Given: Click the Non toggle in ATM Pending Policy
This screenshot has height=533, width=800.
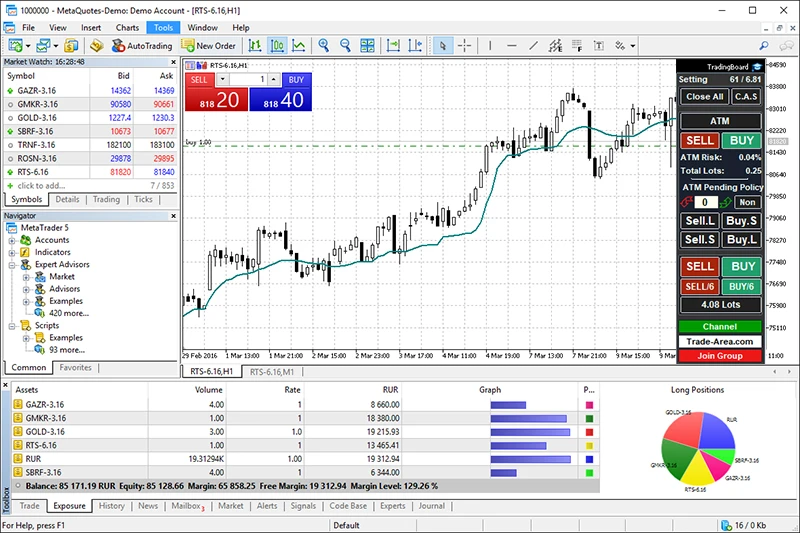Looking at the screenshot, I should coord(747,202).
